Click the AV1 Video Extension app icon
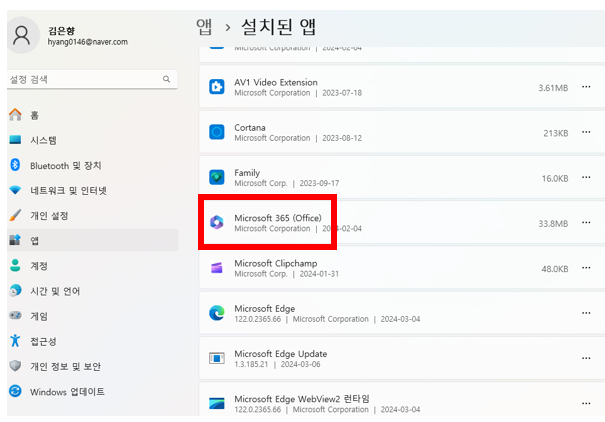The width and height of the screenshot is (605, 422). (217, 87)
